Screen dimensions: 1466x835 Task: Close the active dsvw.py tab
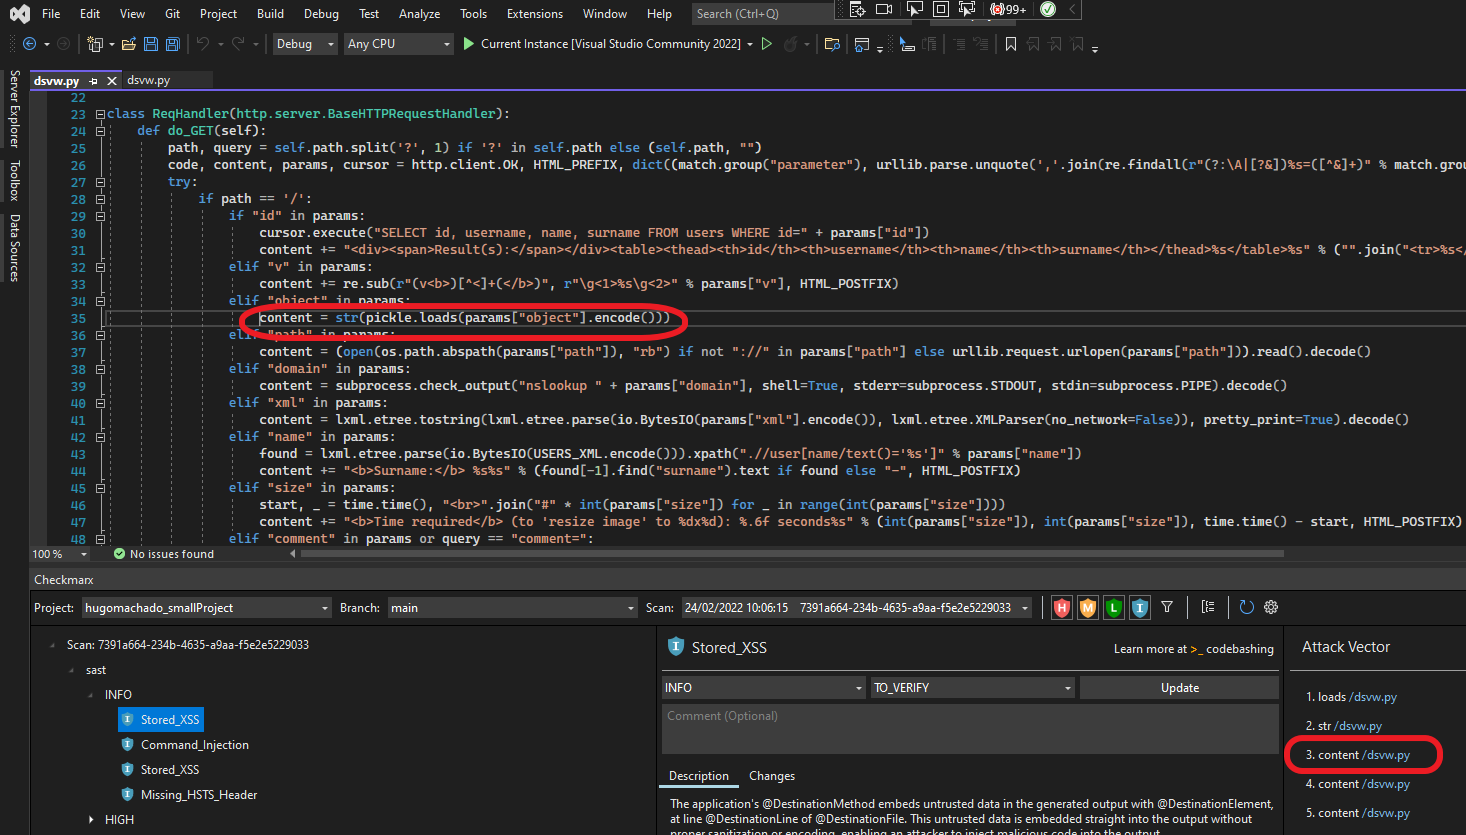(112, 81)
